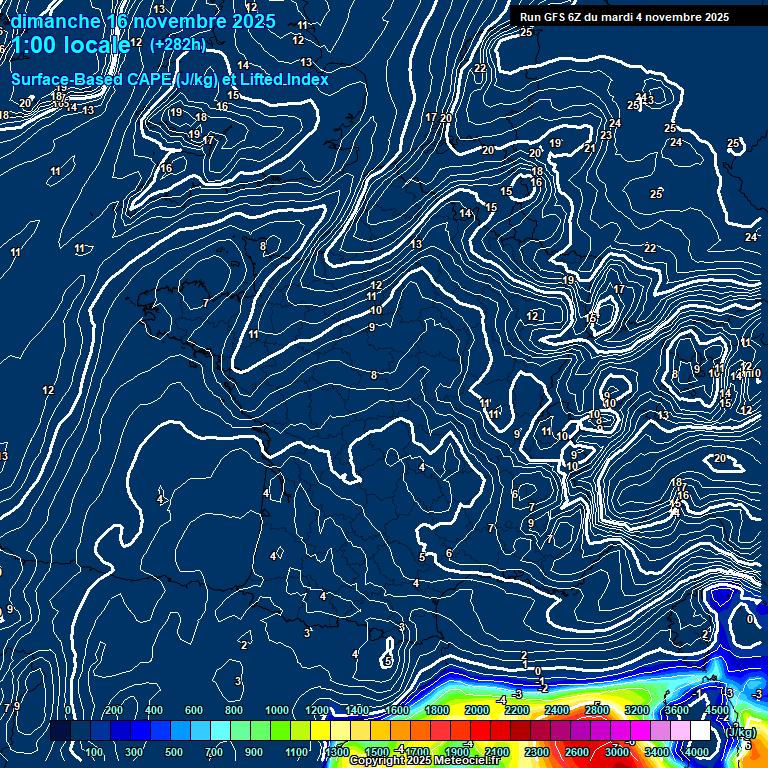Image resolution: width=768 pixels, height=768 pixels.
Task: Select the bright cyan legend swatch
Action: tap(220, 730)
